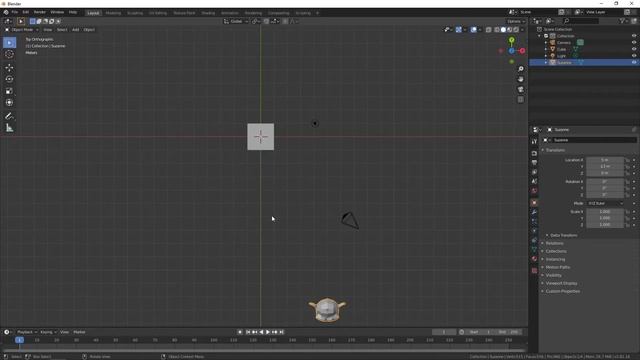Screen dimensions: 640x360
Task: Open the Object Mode dropdown
Action: tap(22, 30)
